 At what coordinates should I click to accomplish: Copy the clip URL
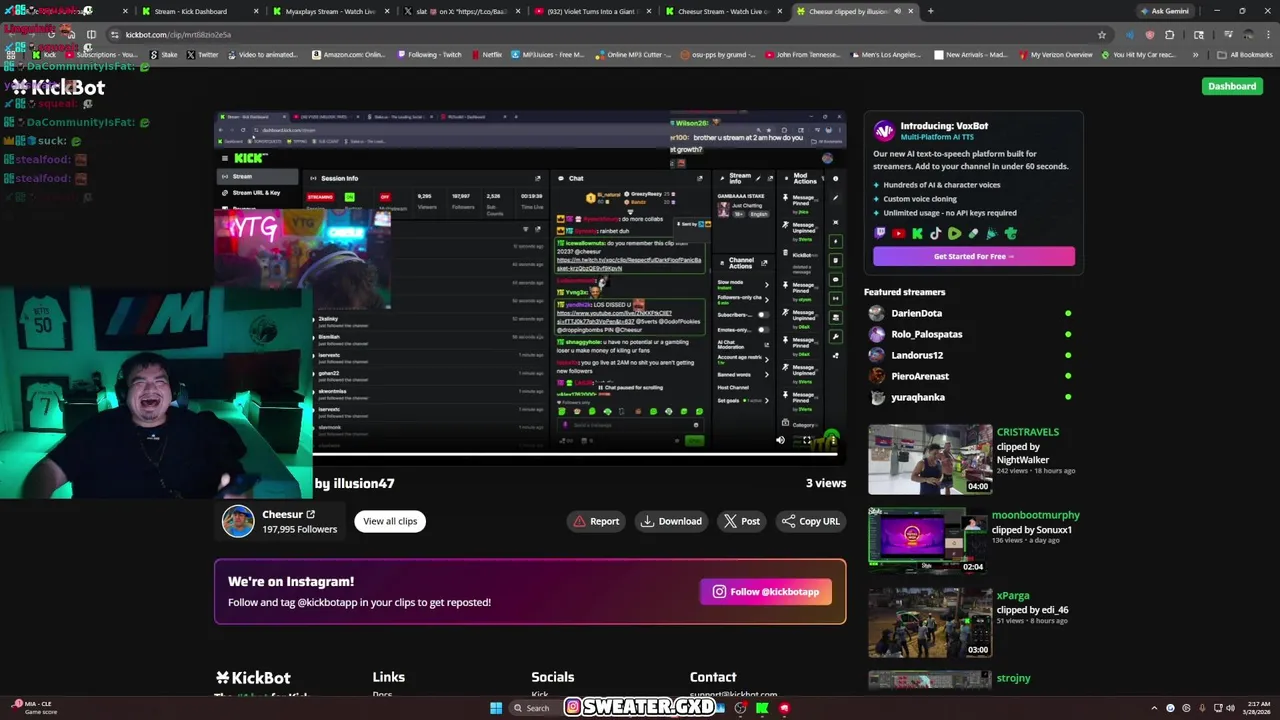(x=811, y=521)
